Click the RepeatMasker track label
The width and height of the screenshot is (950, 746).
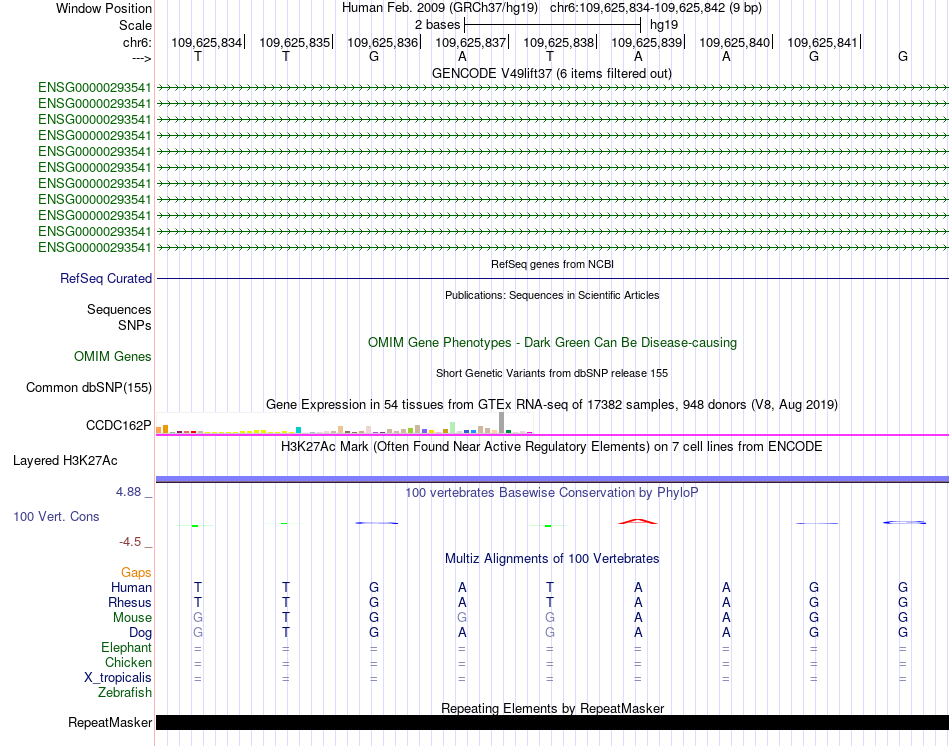pyautogui.click(x=110, y=722)
